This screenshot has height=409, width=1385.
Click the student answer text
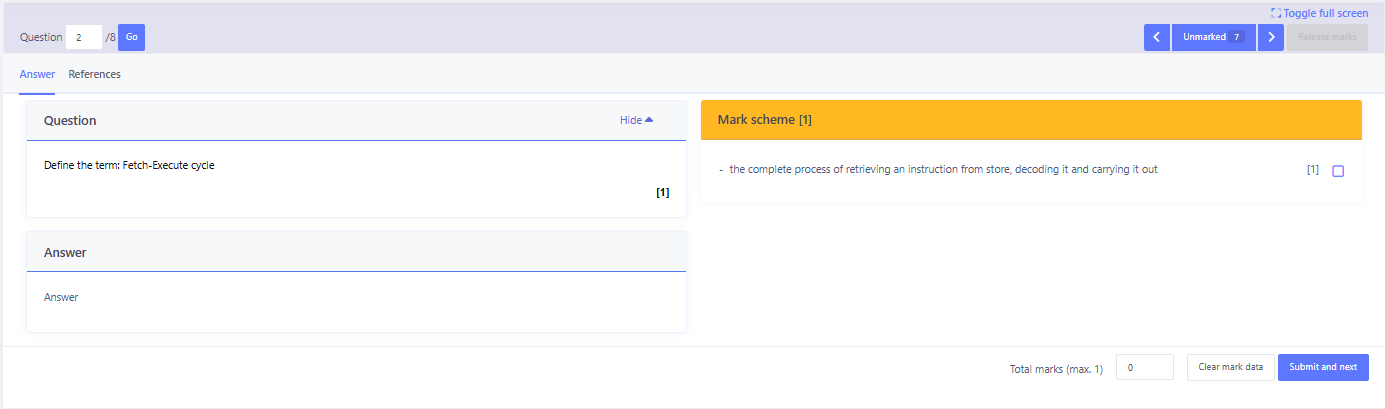coord(61,297)
